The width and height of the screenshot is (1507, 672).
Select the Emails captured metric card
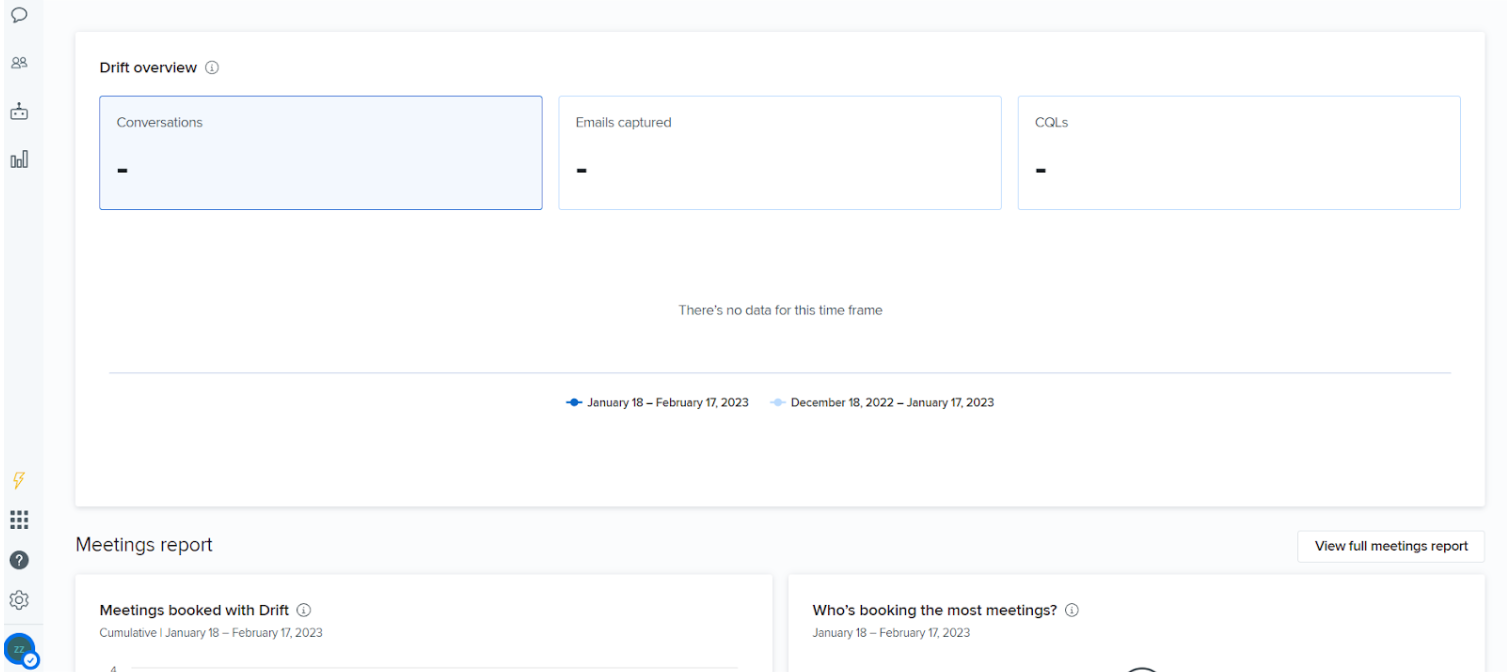[780, 153]
